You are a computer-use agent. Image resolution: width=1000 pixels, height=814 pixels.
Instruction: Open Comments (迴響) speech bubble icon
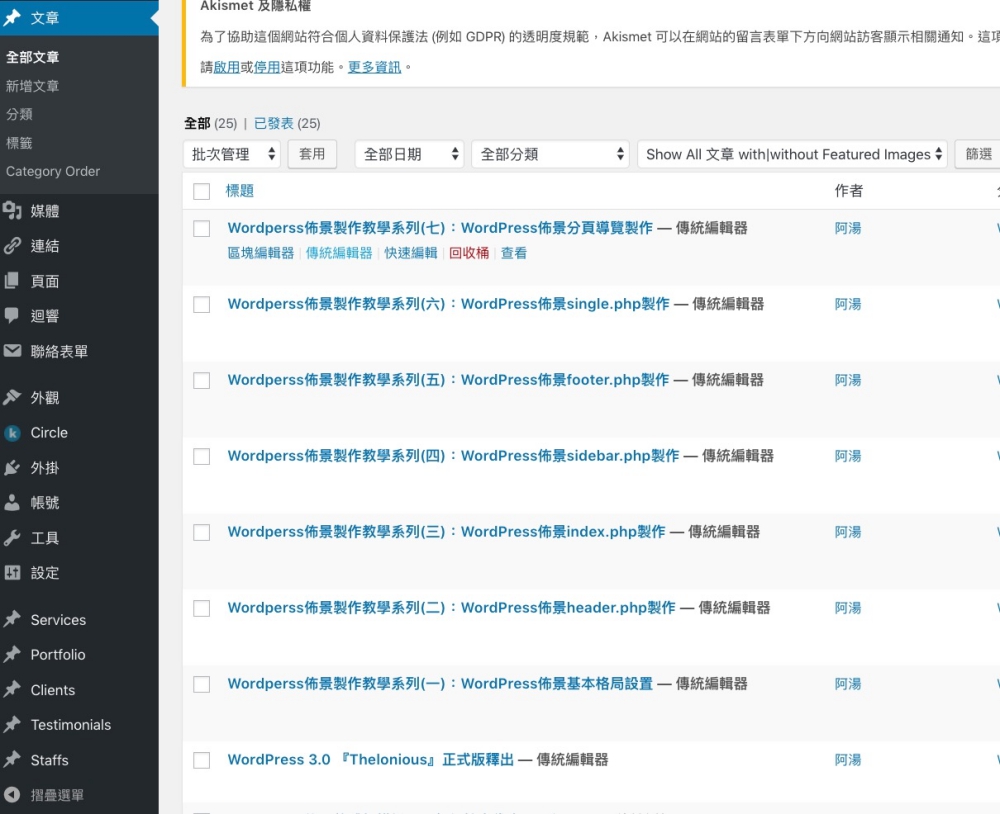(x=12, y=316)
